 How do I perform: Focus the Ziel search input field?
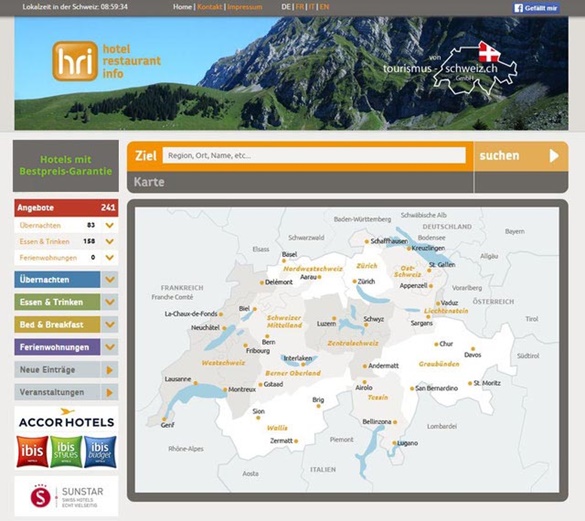(x=314, y=155)
